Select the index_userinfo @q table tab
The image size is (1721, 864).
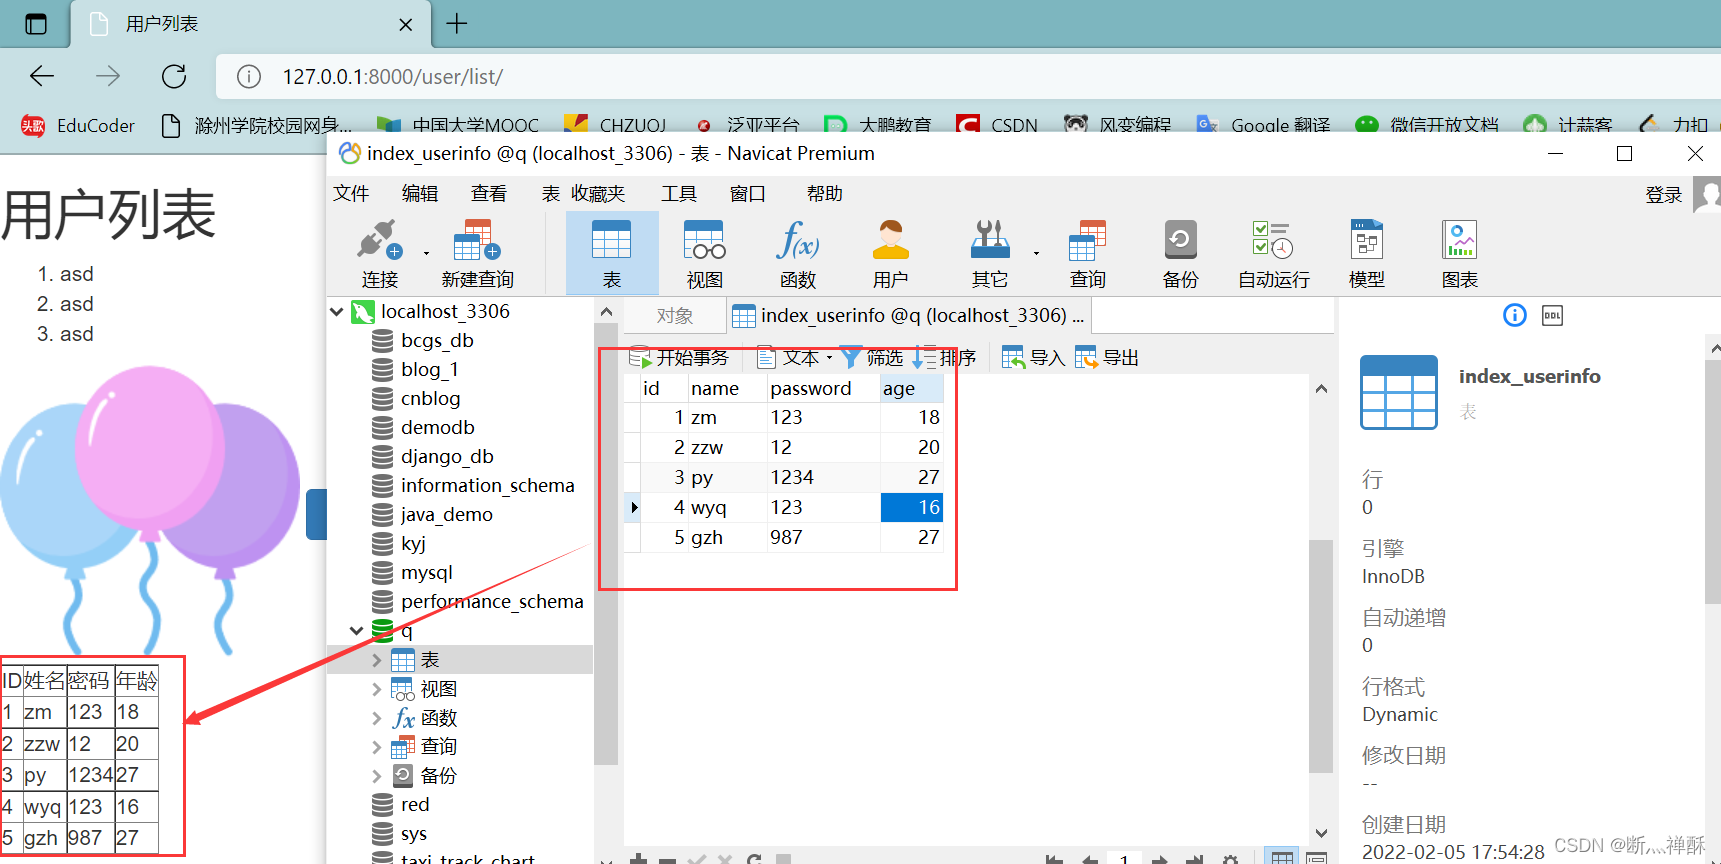coord(908,316)
